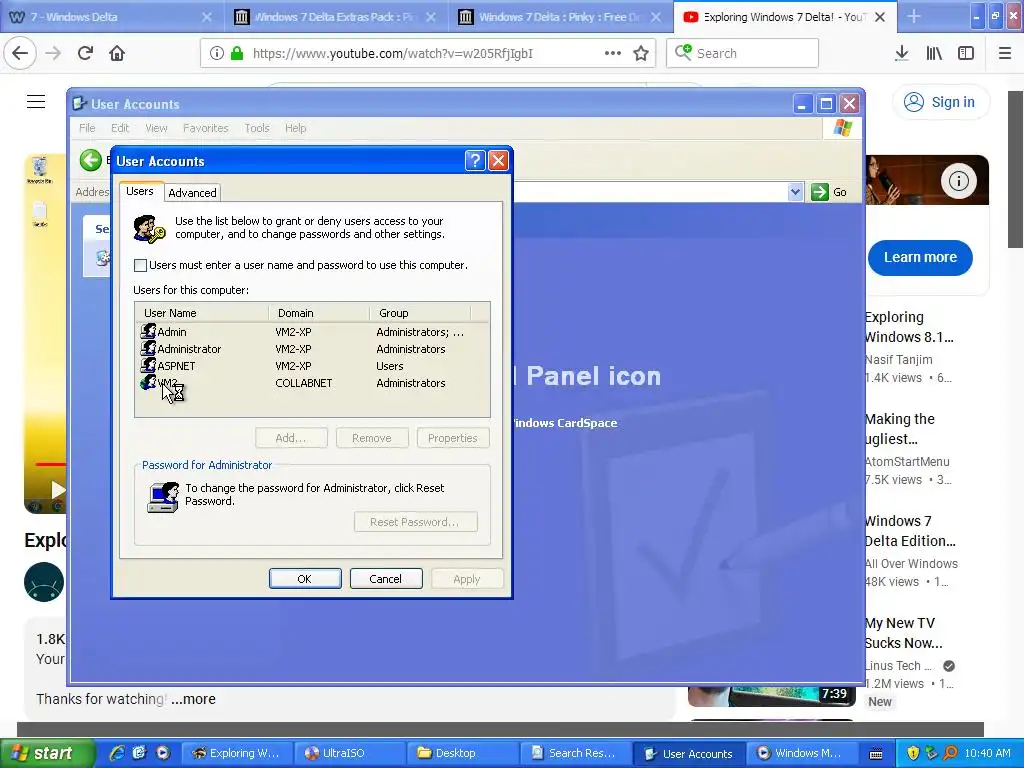Click the Properties button
This screenshot has height=768, width=1024.
453,438
